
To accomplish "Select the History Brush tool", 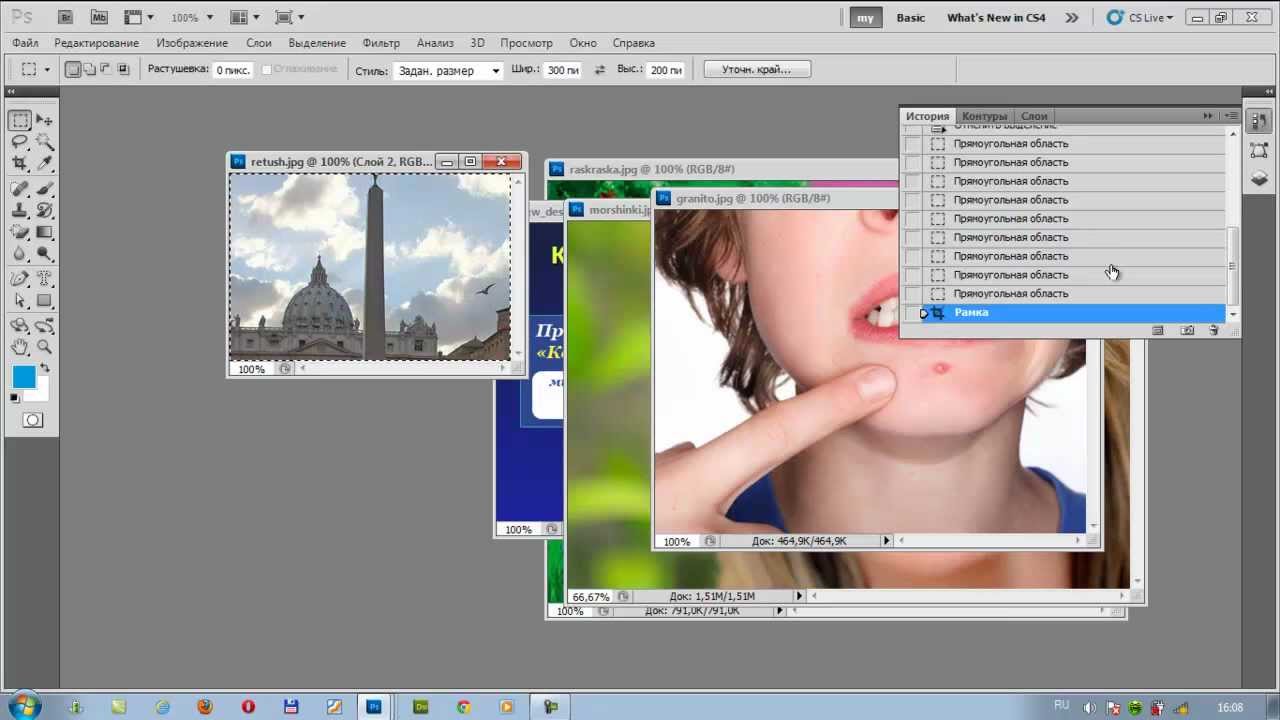I will pyautogui.click(x=44, y=211).
